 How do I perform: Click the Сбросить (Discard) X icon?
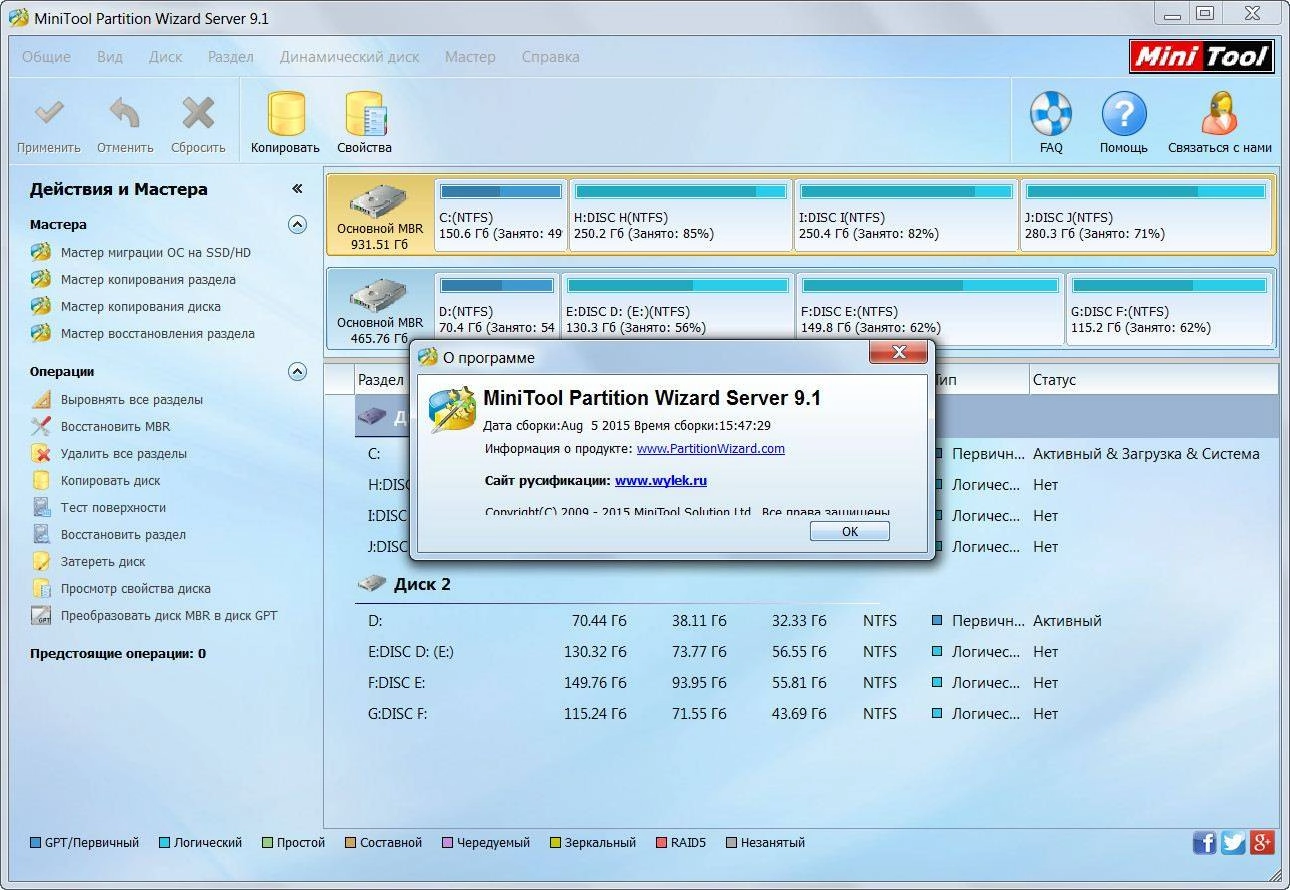point(198,113)
